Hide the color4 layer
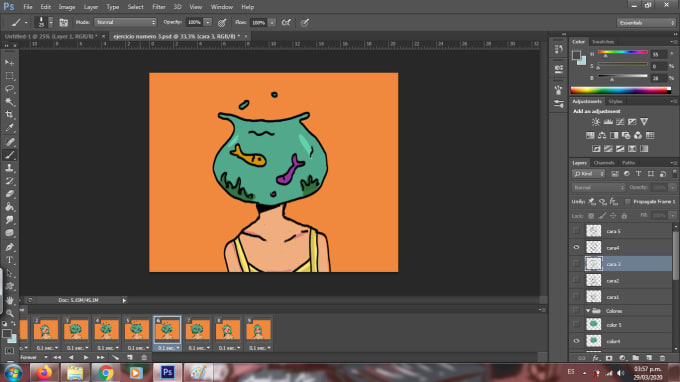The image size is (680, 382). 576,341
